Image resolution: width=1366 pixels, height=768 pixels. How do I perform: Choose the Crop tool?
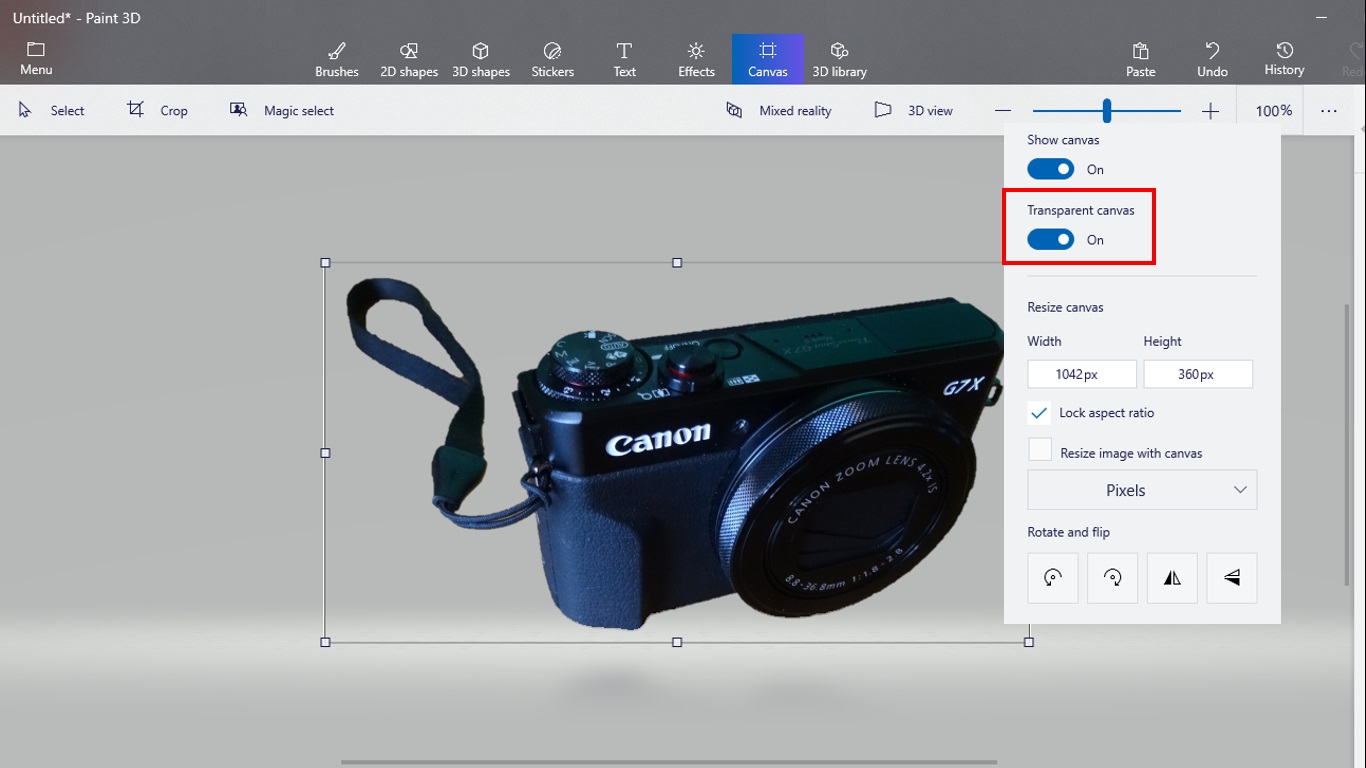click(x=158, y=110)
